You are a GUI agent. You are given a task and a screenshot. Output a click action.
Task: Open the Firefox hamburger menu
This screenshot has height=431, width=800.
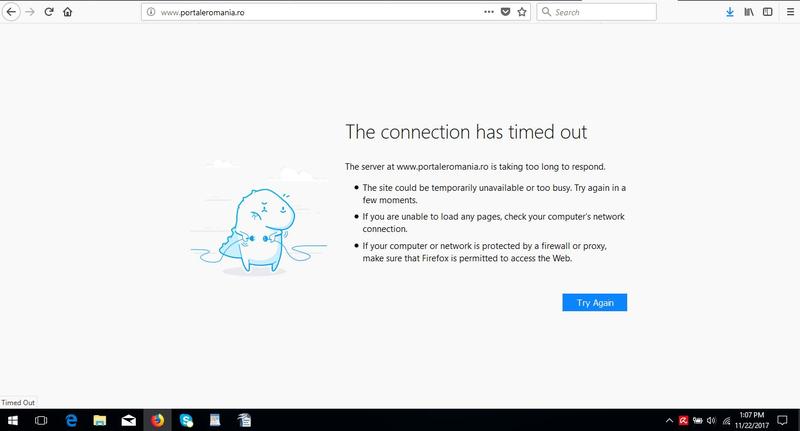pos(787,12)
